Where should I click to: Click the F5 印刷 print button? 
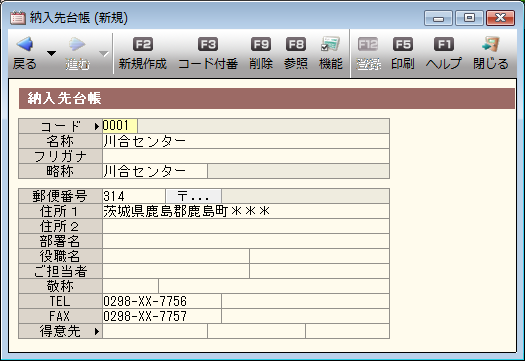(403, 54)
